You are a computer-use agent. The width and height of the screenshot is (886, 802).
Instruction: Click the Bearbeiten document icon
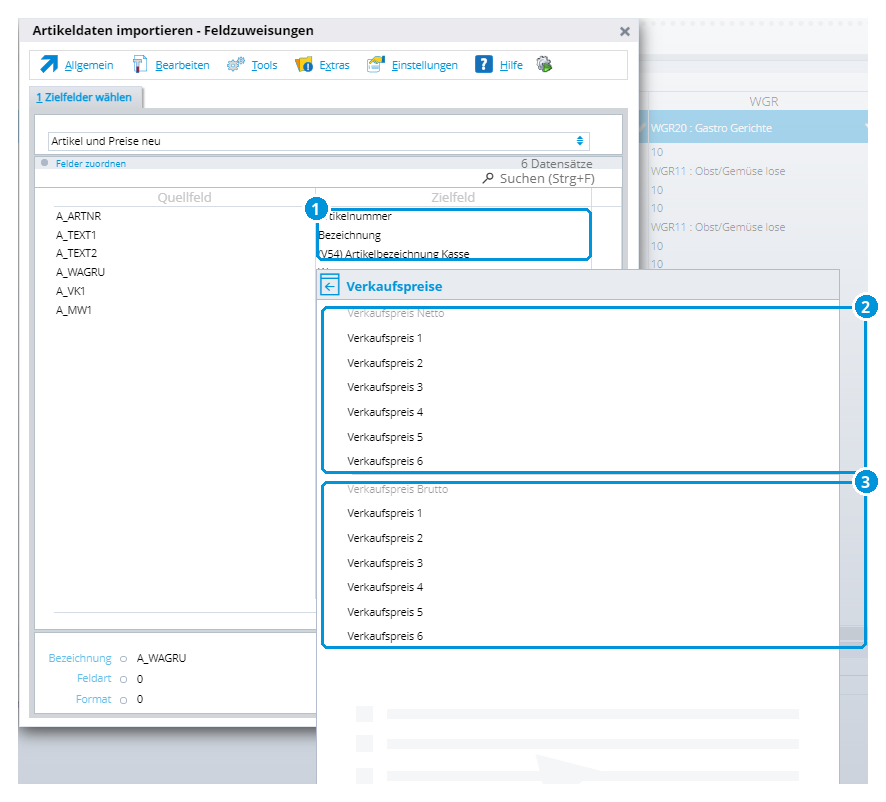(140, 64)
